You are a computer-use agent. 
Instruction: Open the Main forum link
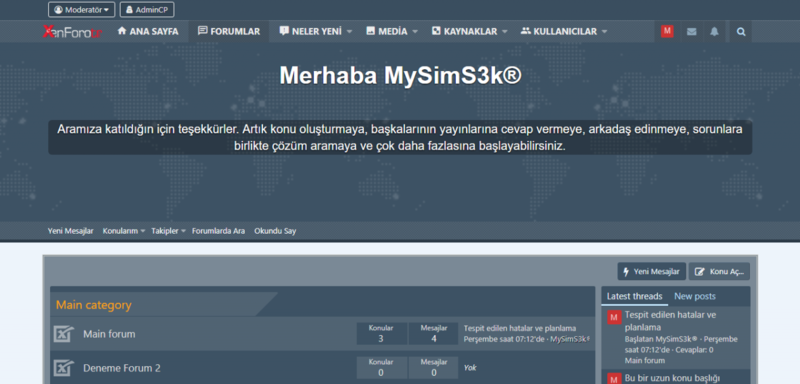point(109,335)
